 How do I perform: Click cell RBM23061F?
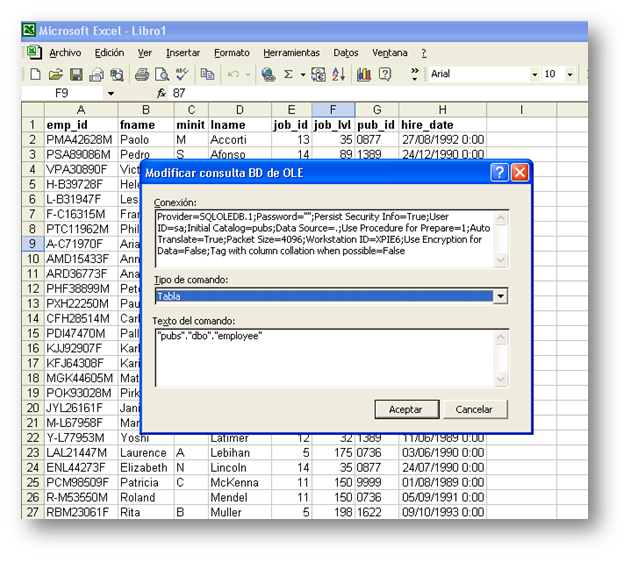[81, 512]
